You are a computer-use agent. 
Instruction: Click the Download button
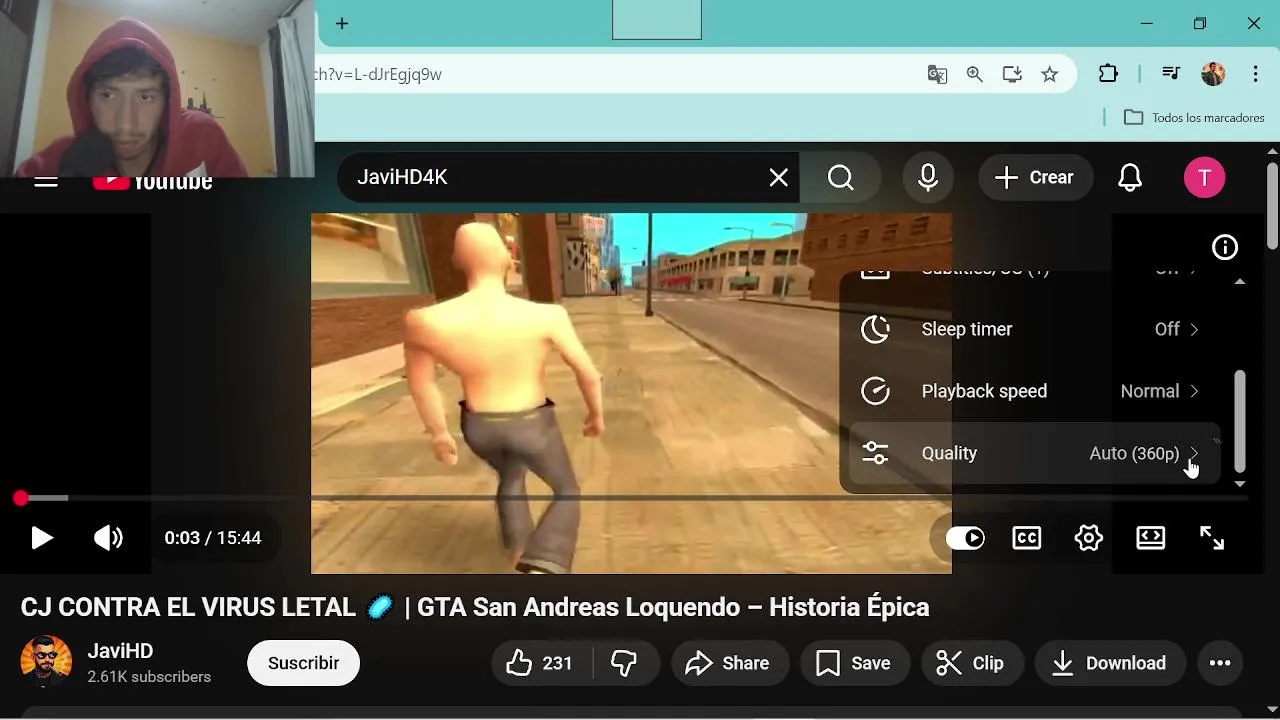point(1109,663)
